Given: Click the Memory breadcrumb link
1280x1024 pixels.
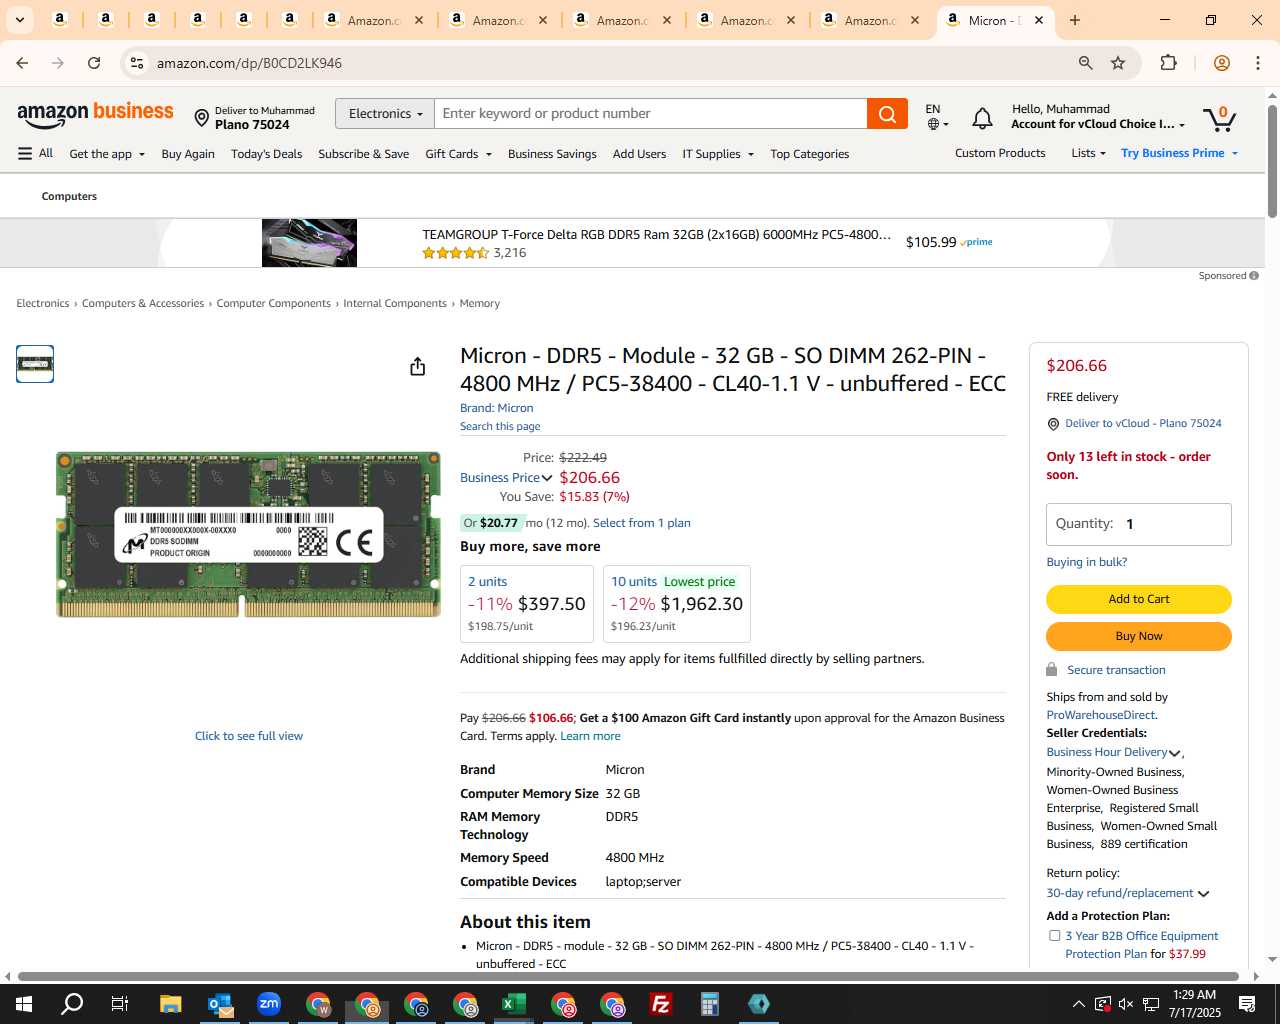Looking at the screenshot, I should pos(479,303).
